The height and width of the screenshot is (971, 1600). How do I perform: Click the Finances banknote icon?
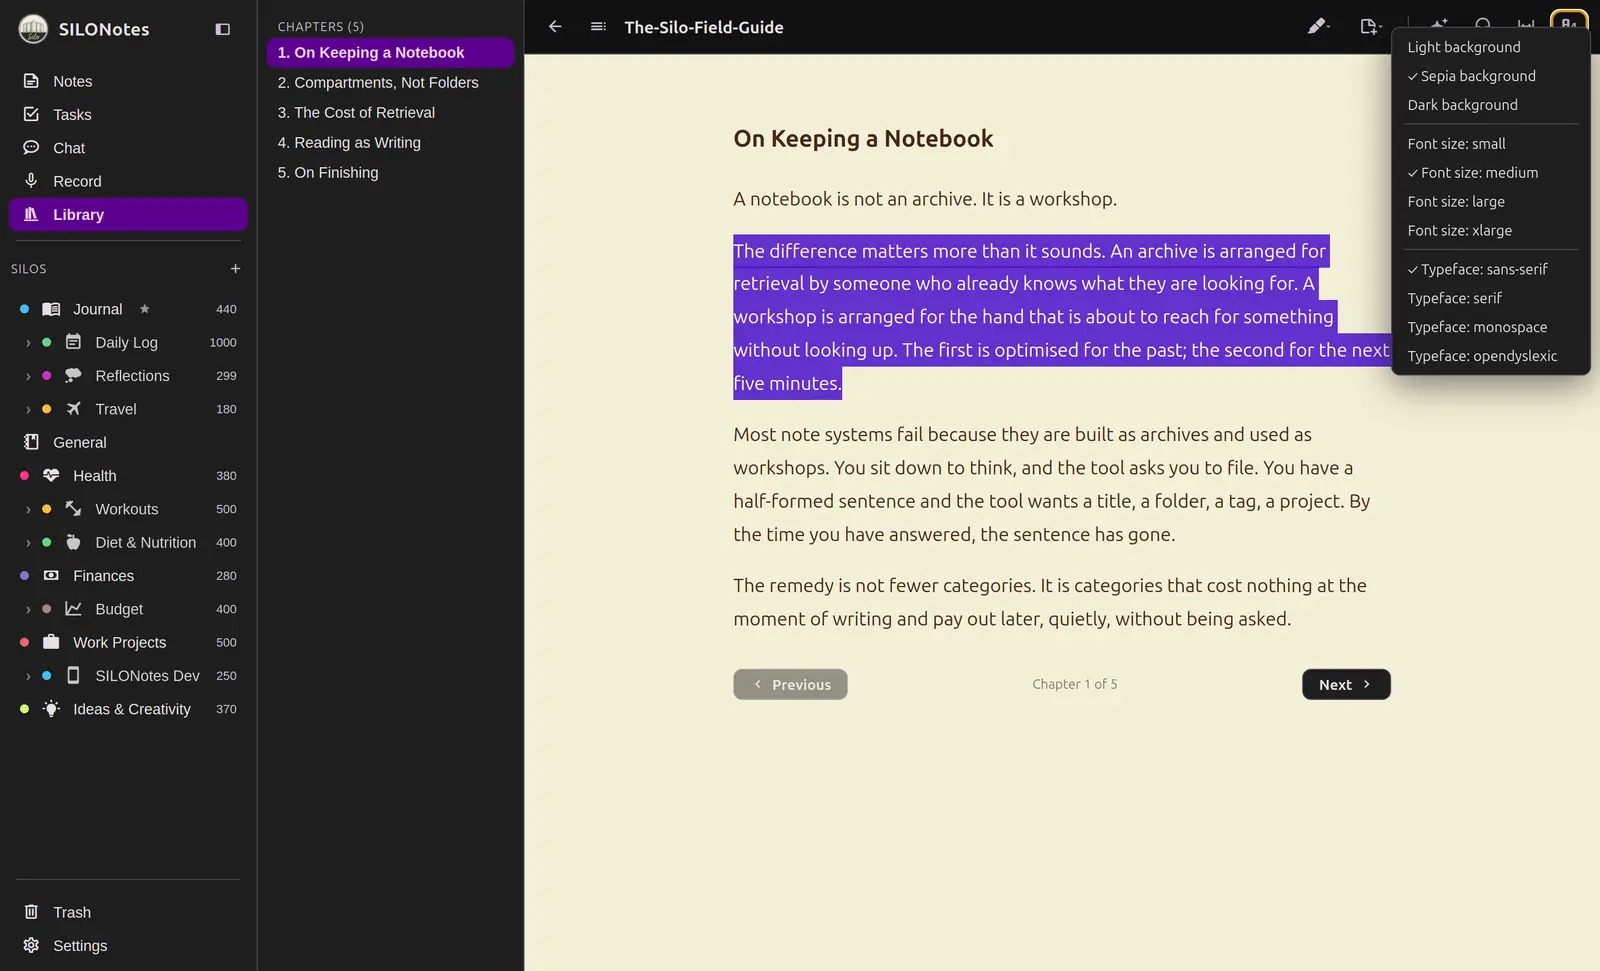click(x=51, y=576)
